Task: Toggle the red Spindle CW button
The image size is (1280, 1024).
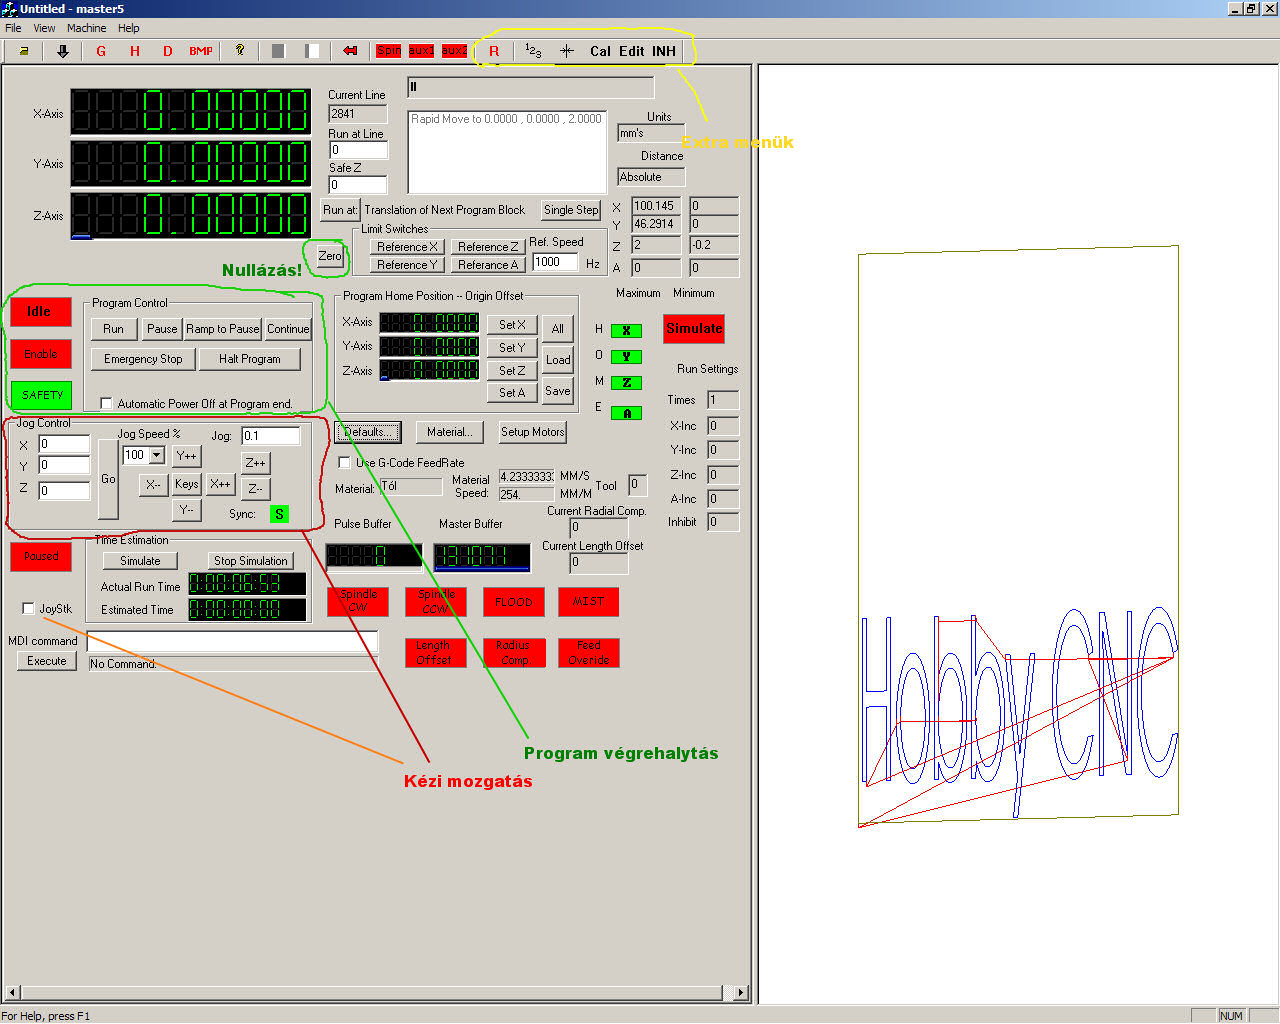Action: point(358,601)
